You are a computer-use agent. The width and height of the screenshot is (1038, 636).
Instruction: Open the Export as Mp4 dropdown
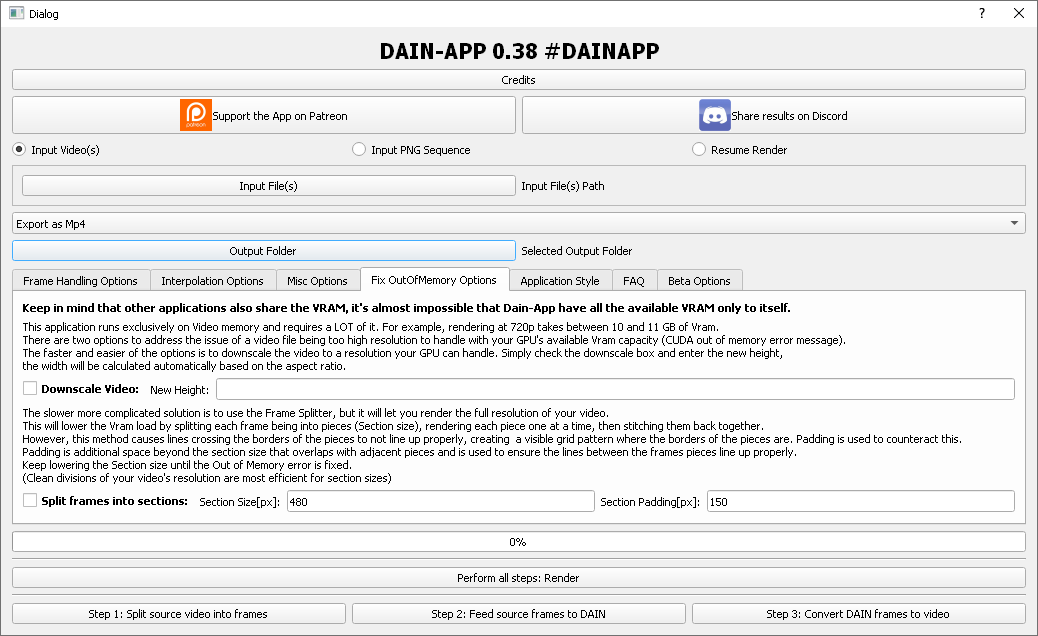click(x=500, y=223)
